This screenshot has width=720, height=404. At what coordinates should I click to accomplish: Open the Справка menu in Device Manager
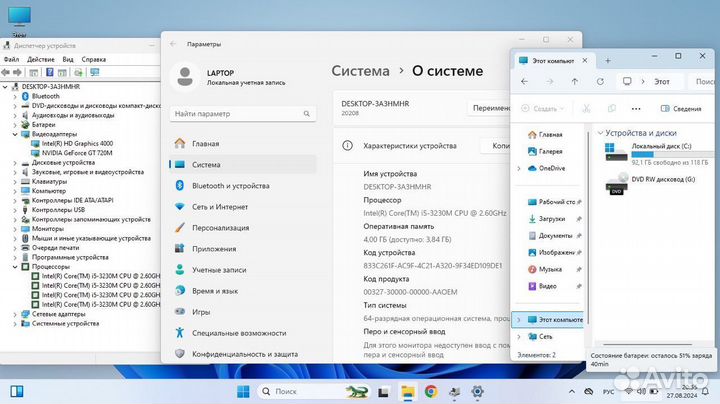(94, 59)
